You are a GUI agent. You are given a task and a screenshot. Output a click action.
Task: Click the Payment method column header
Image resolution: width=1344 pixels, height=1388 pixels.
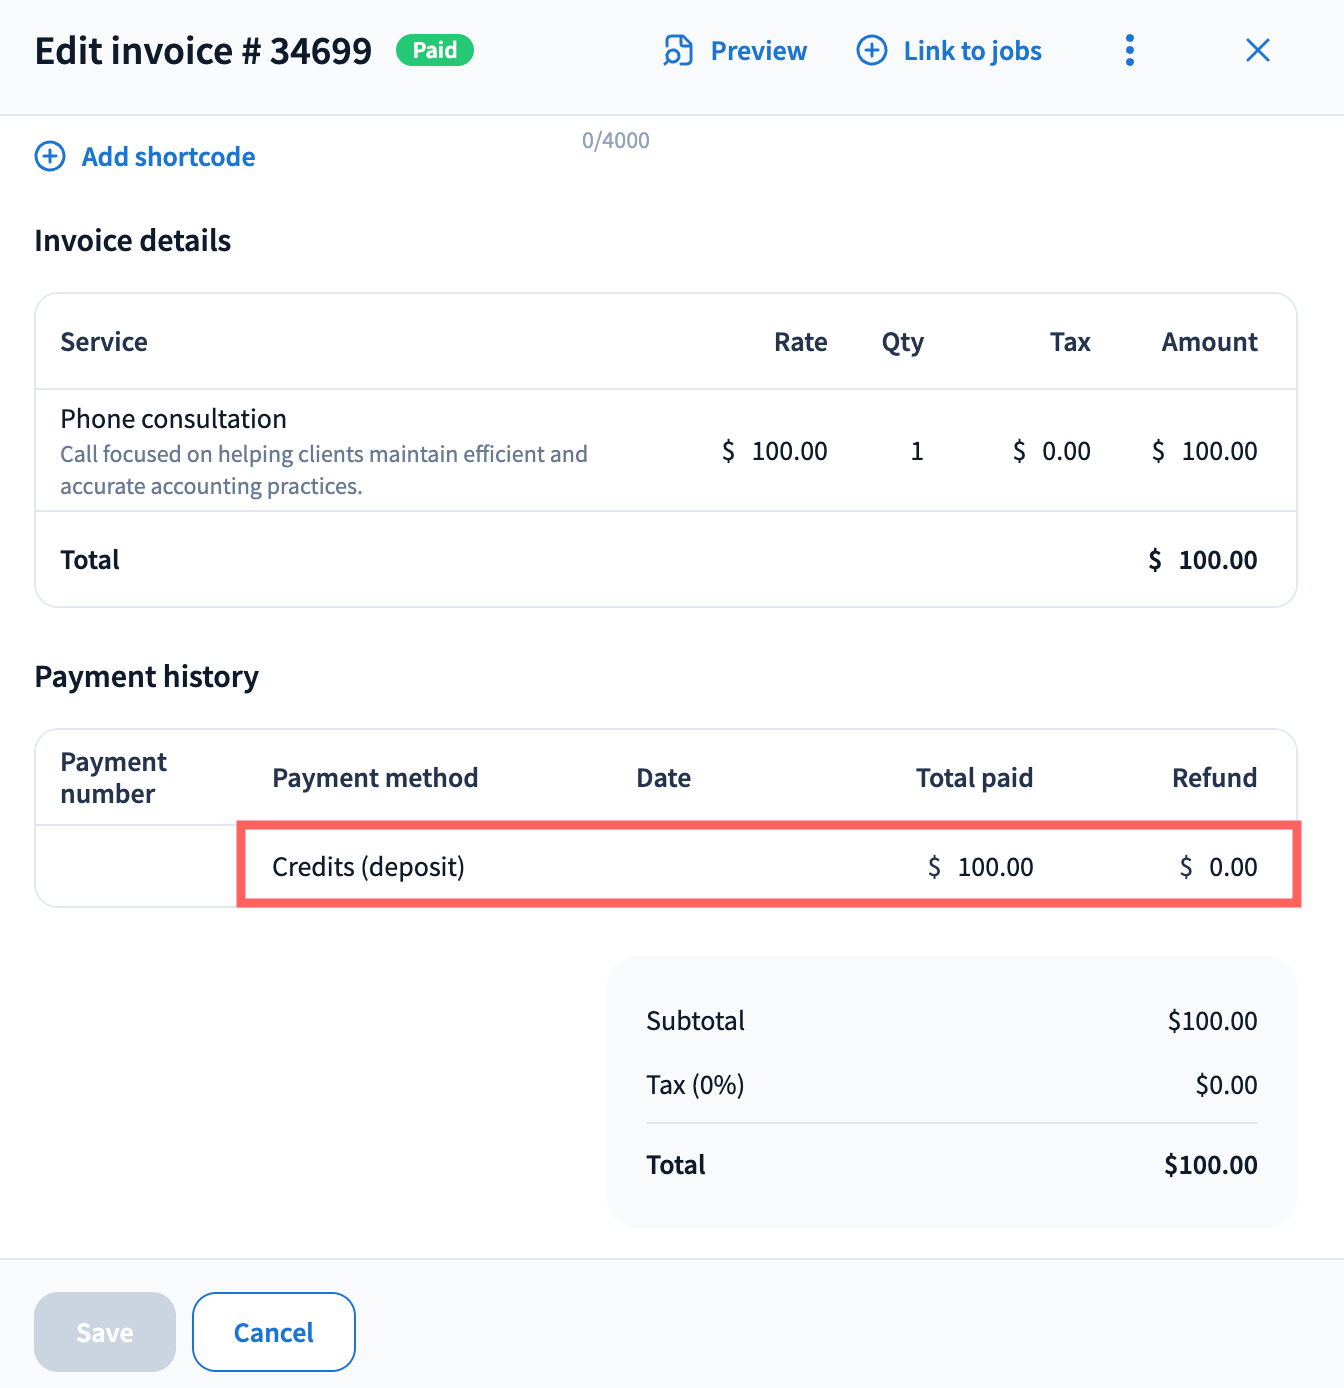[x=375, y=778]
